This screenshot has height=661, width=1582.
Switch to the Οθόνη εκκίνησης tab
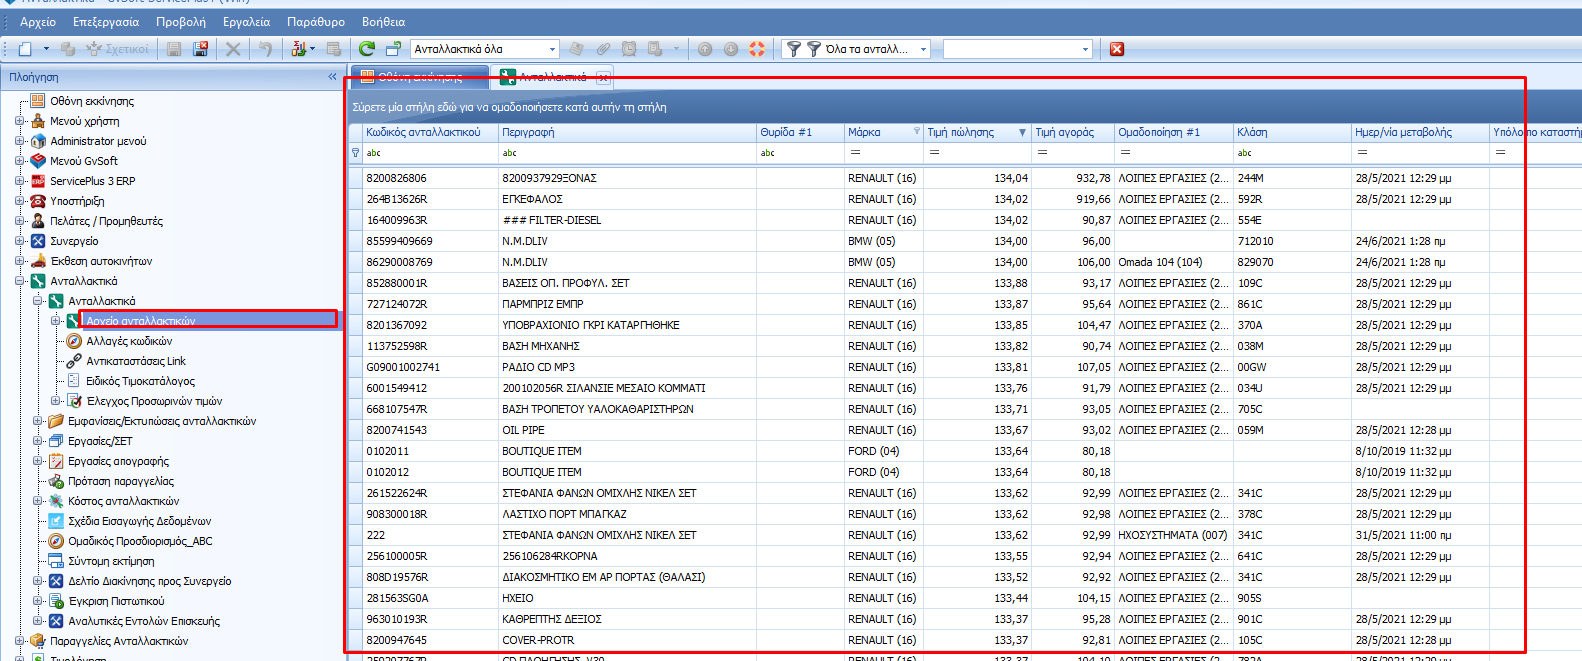418,77
